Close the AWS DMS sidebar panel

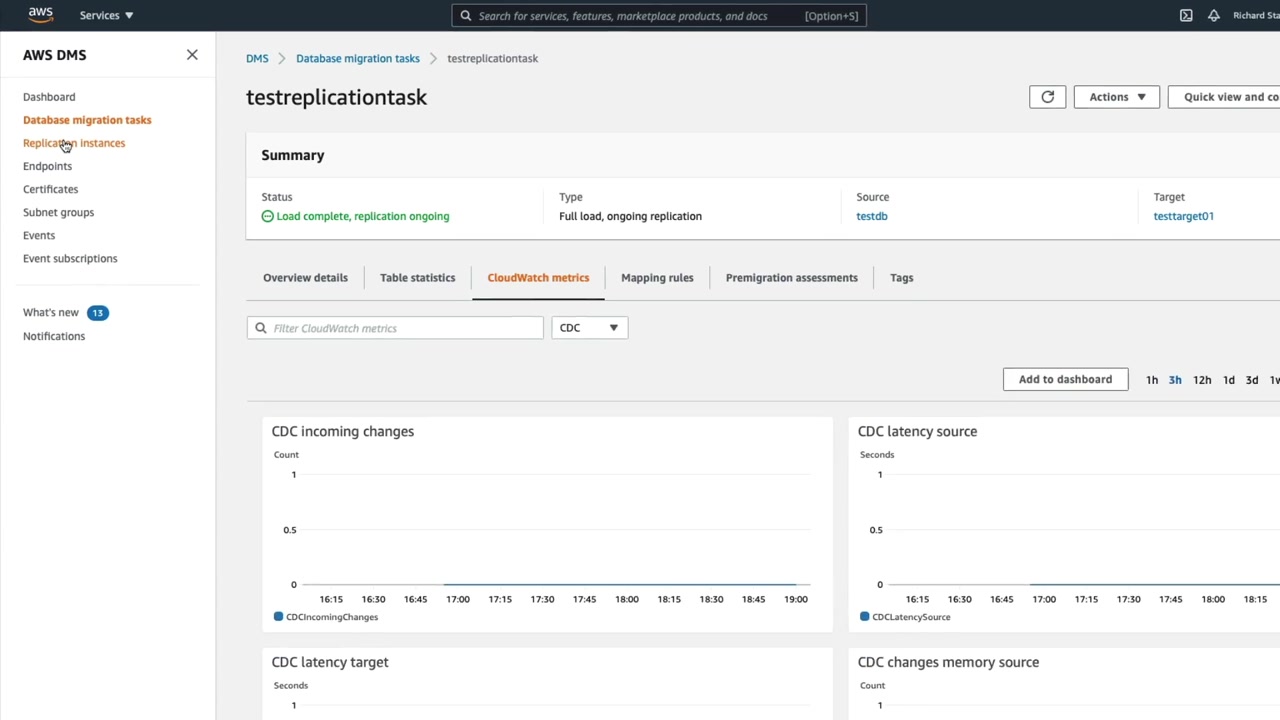coord(192,55)
